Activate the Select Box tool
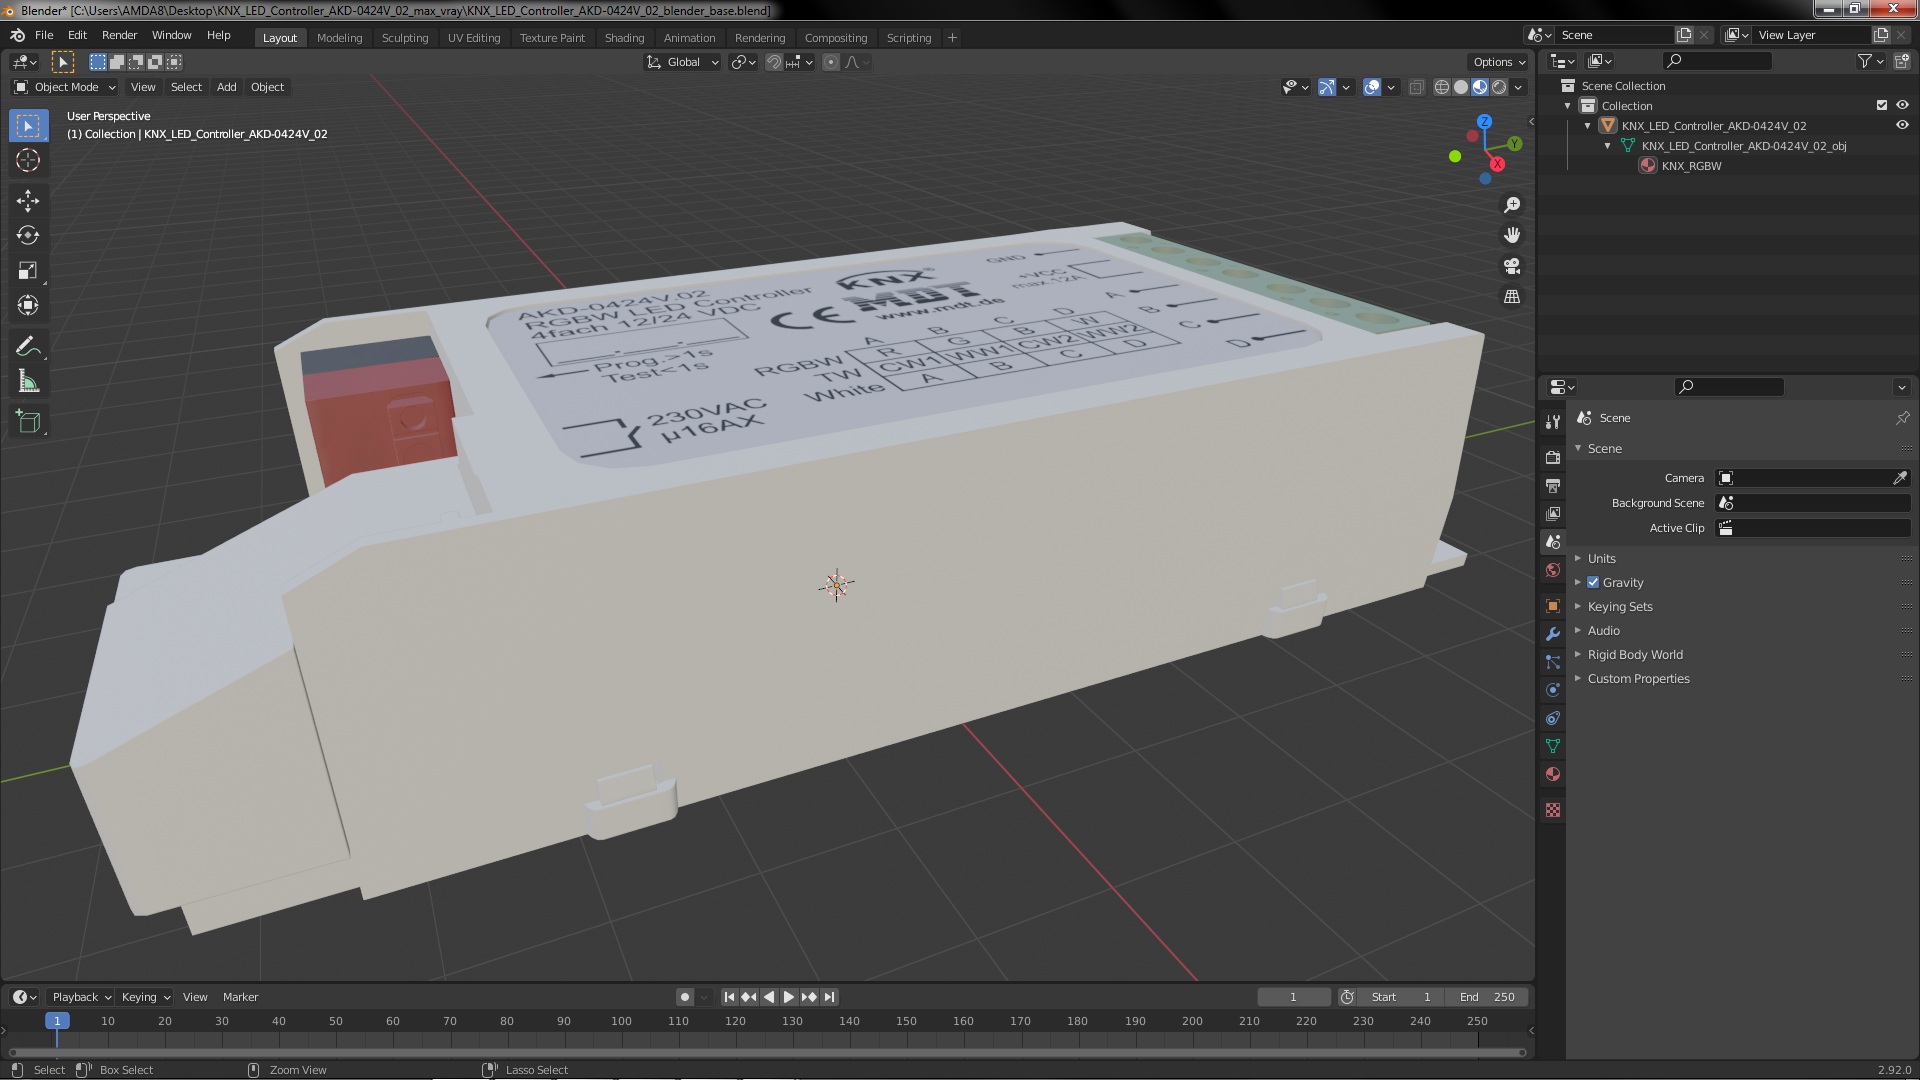The image size is (1920, 1080). [x=28, y=125]
